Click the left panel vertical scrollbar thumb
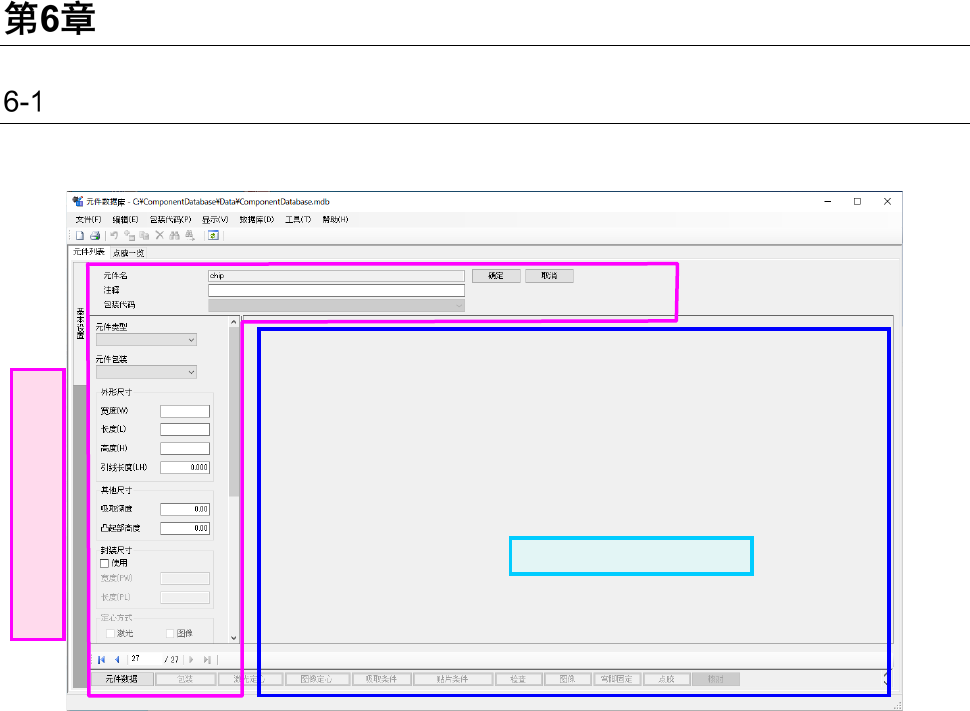Screen dimensions: 970x711 coord(234,412)
